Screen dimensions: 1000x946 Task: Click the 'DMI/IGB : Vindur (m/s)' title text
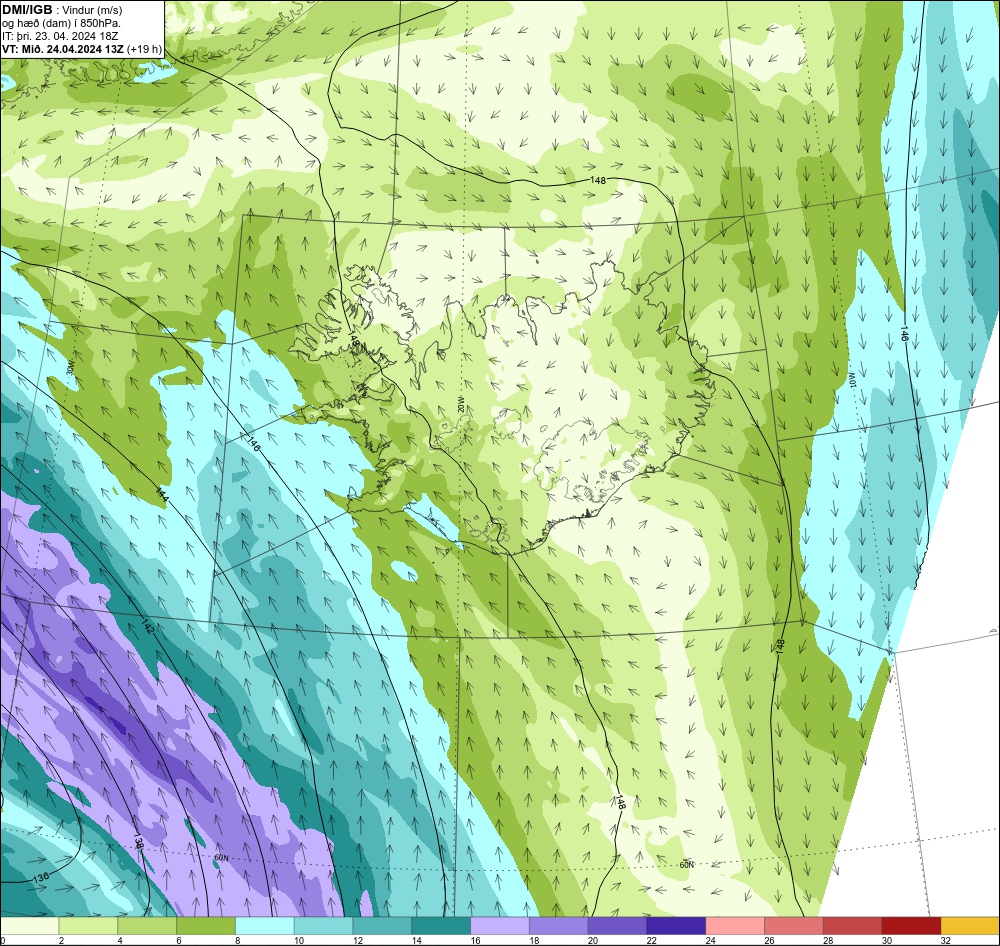[x=62, y=10]
